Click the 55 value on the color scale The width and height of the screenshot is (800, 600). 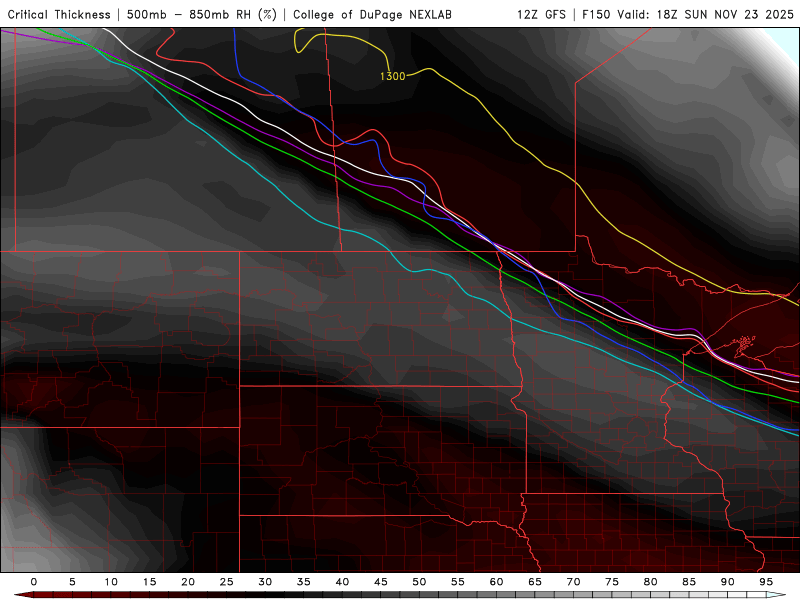(458, 582)
